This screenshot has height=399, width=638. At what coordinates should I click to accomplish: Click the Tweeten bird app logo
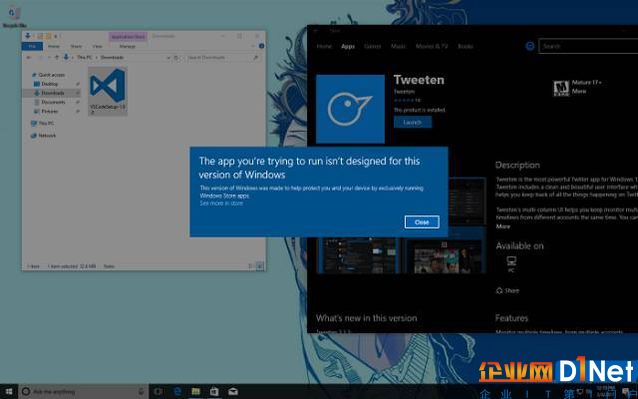(350, 109)
